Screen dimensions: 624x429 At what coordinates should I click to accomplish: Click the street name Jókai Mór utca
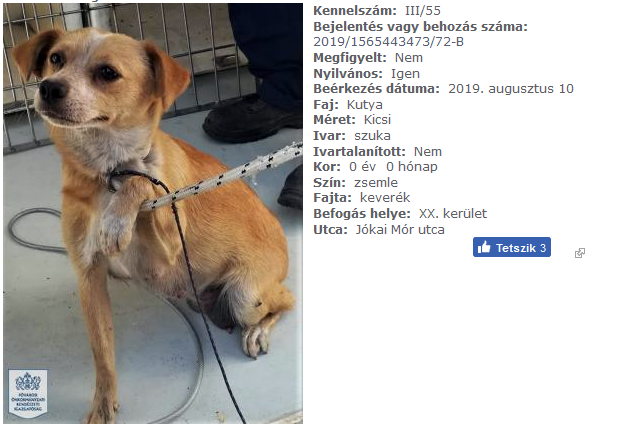tap(400, 230)
